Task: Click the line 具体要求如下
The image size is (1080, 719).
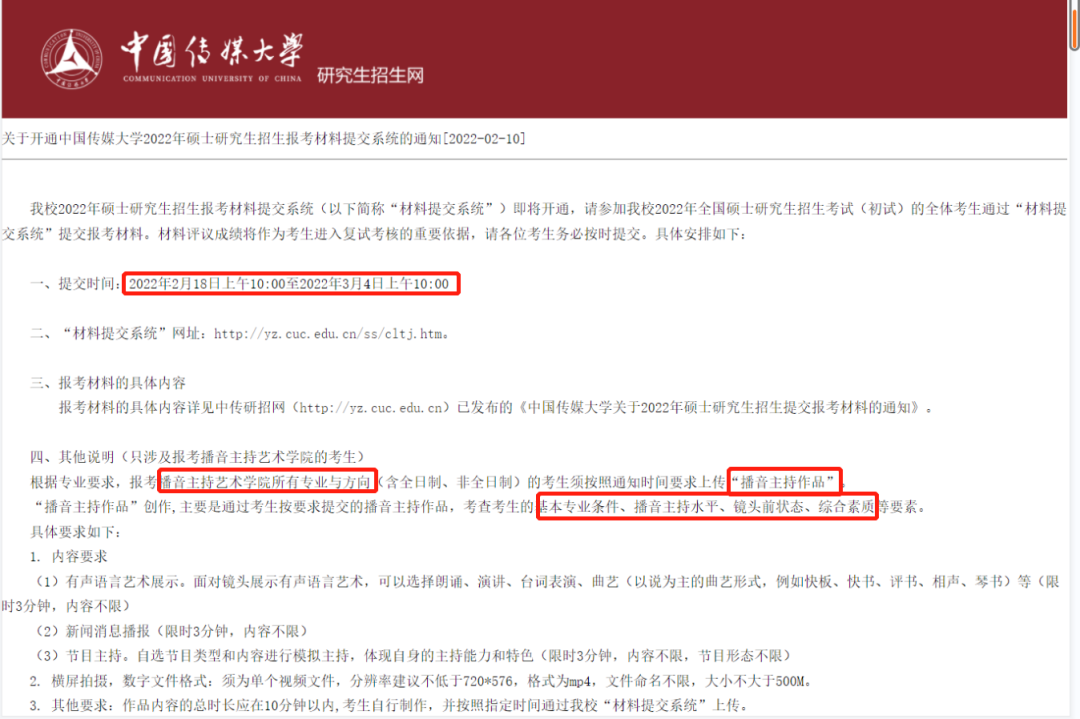Action: pos(76,532)
